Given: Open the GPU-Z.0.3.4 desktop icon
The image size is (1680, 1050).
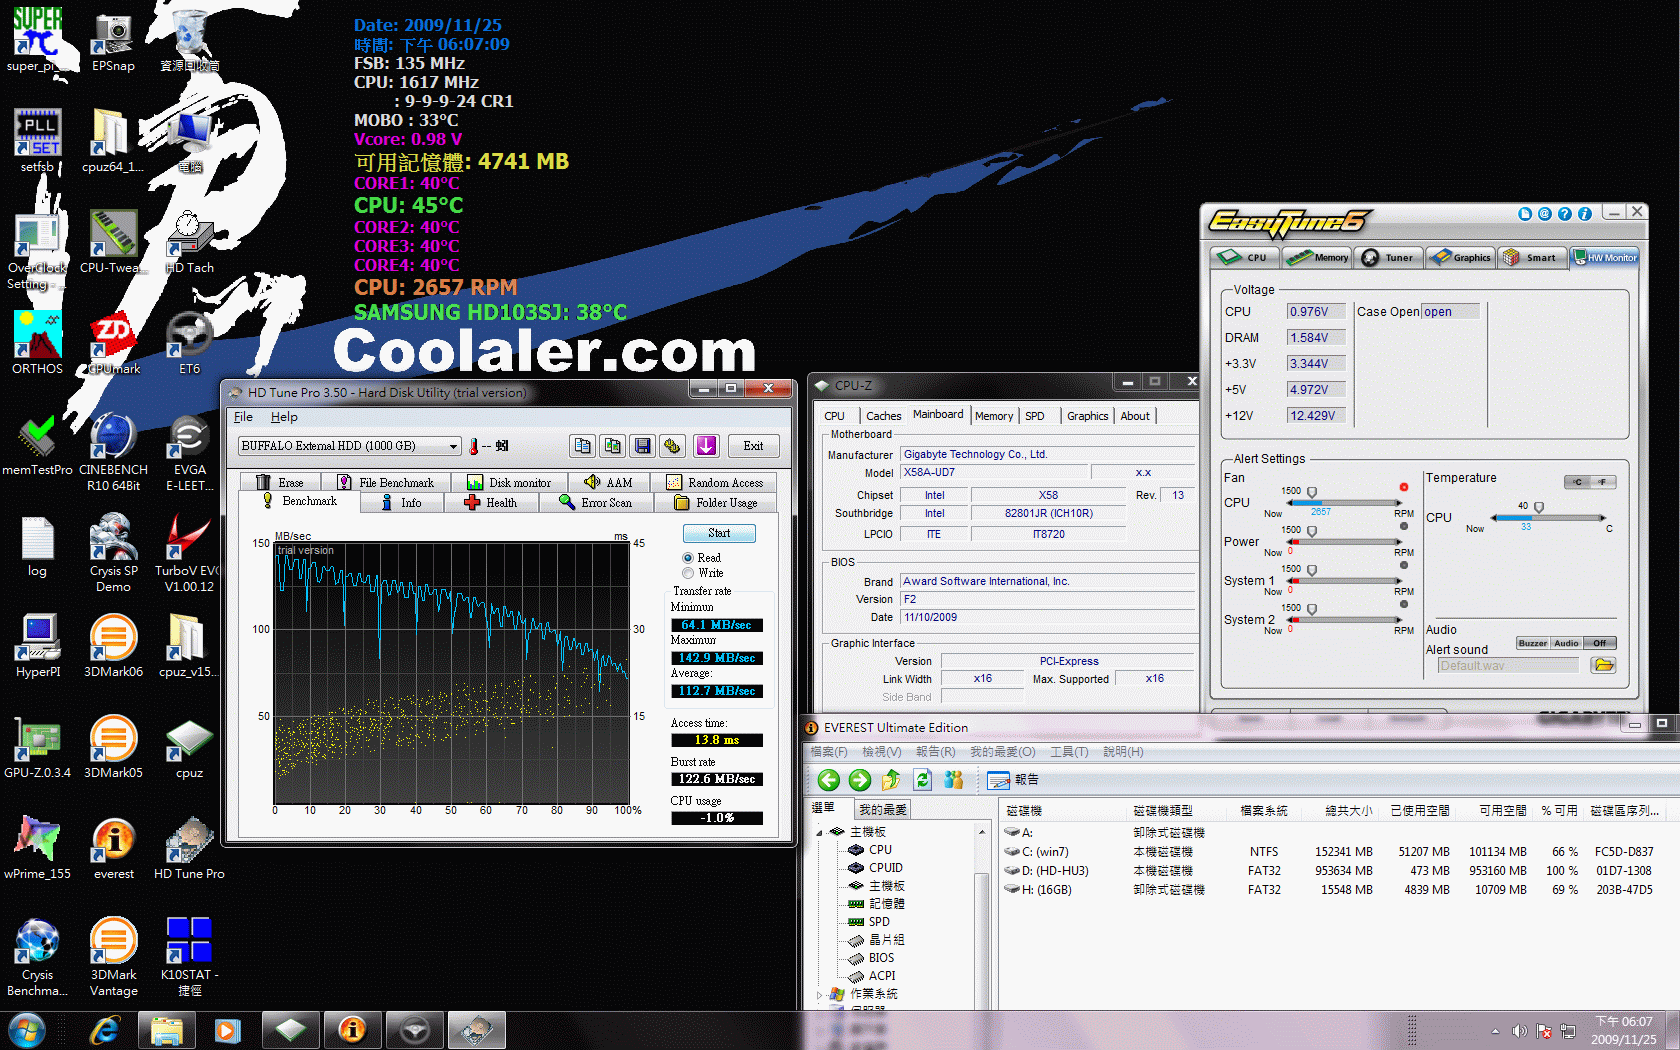Looking at the screenshot, I should point(37,747).
